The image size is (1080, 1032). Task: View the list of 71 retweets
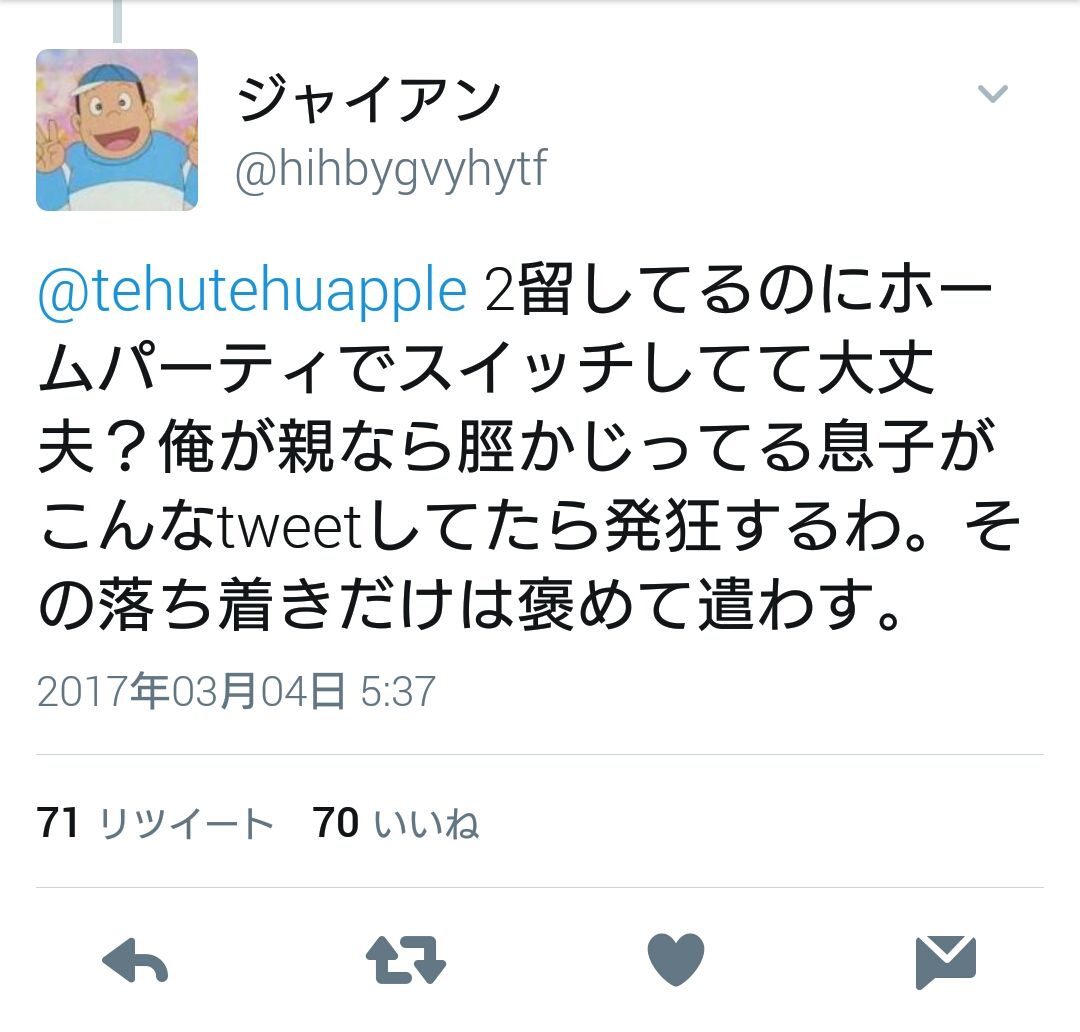[155, 823]
